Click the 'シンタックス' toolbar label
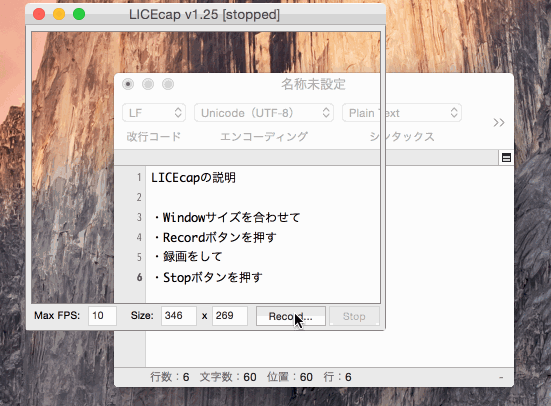The image size is (551, 406). coord(402,136)
